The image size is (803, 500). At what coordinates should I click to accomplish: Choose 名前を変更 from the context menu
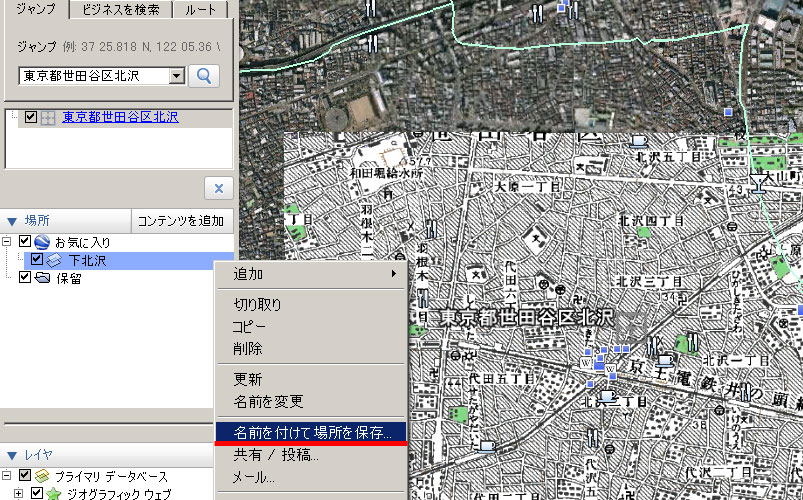coord(310,401)
